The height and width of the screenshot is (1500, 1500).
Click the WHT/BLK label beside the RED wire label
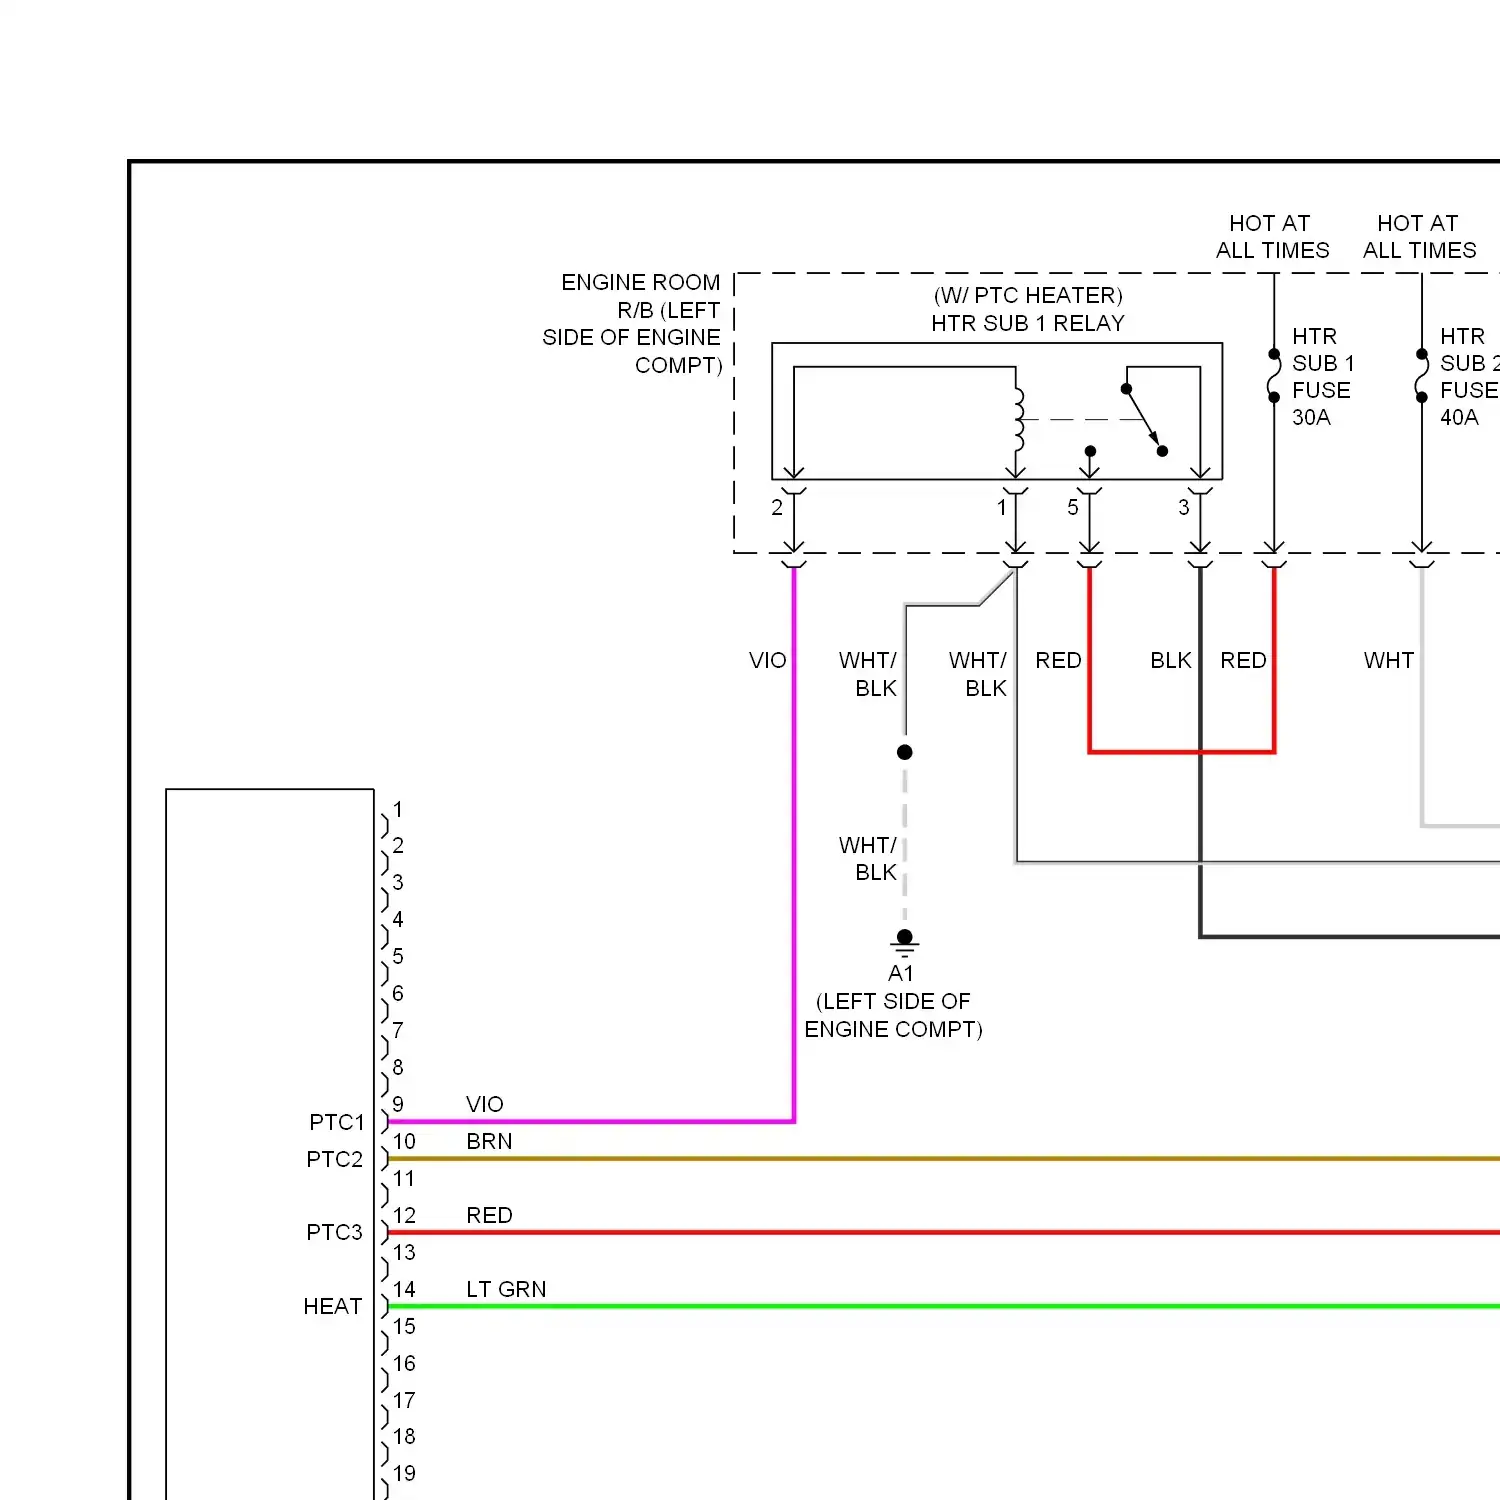click(978, 674)
